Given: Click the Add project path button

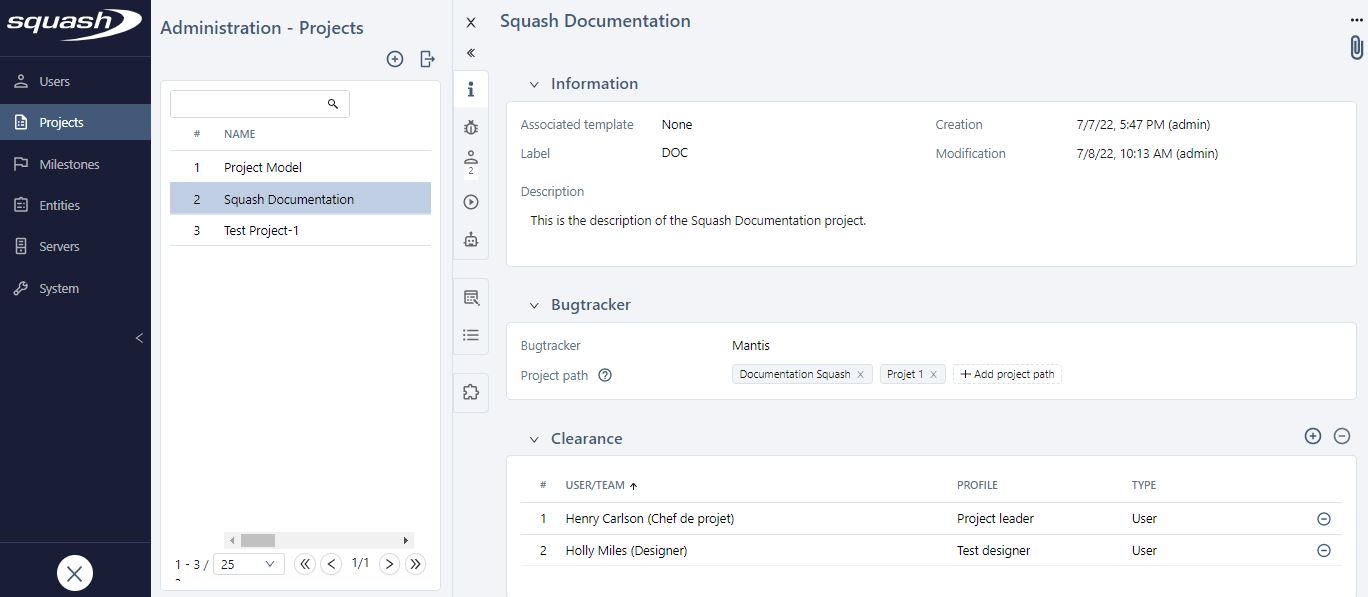Looking at the screenshot, I should 1007,373.
